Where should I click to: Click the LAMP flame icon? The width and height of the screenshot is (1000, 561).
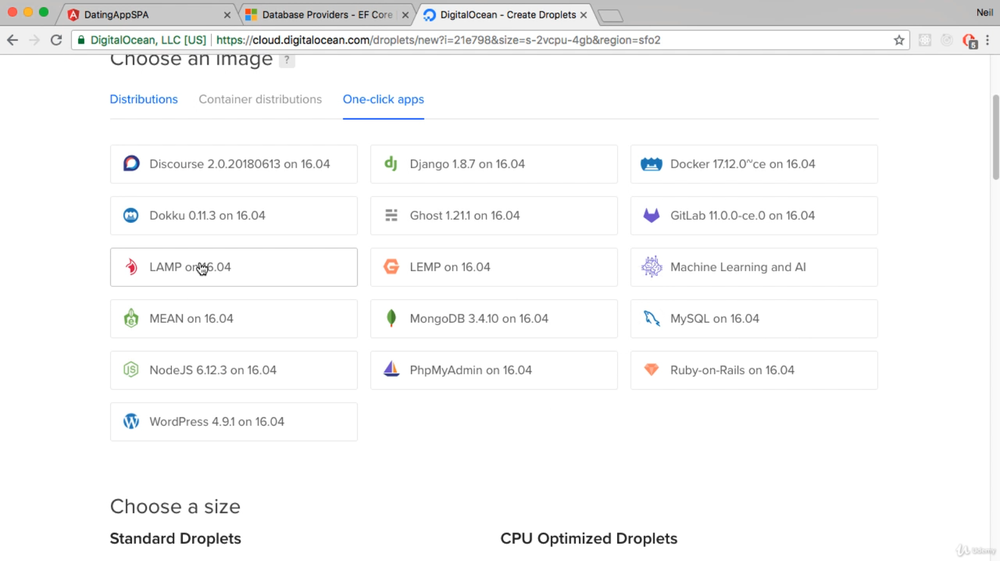[x=131, y=267]
